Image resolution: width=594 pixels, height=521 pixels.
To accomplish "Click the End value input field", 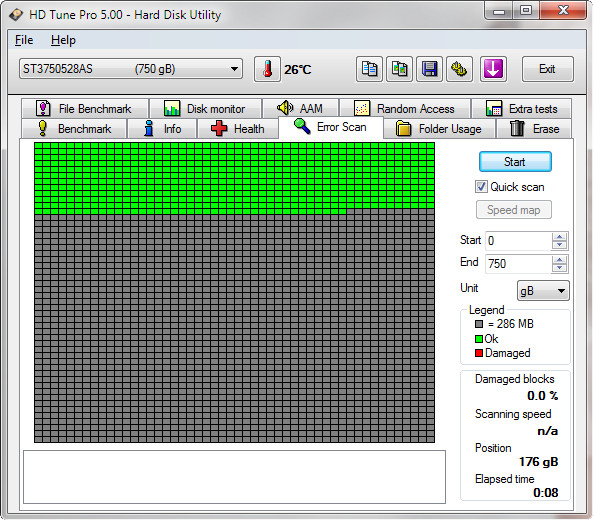I will coord(518,263).
